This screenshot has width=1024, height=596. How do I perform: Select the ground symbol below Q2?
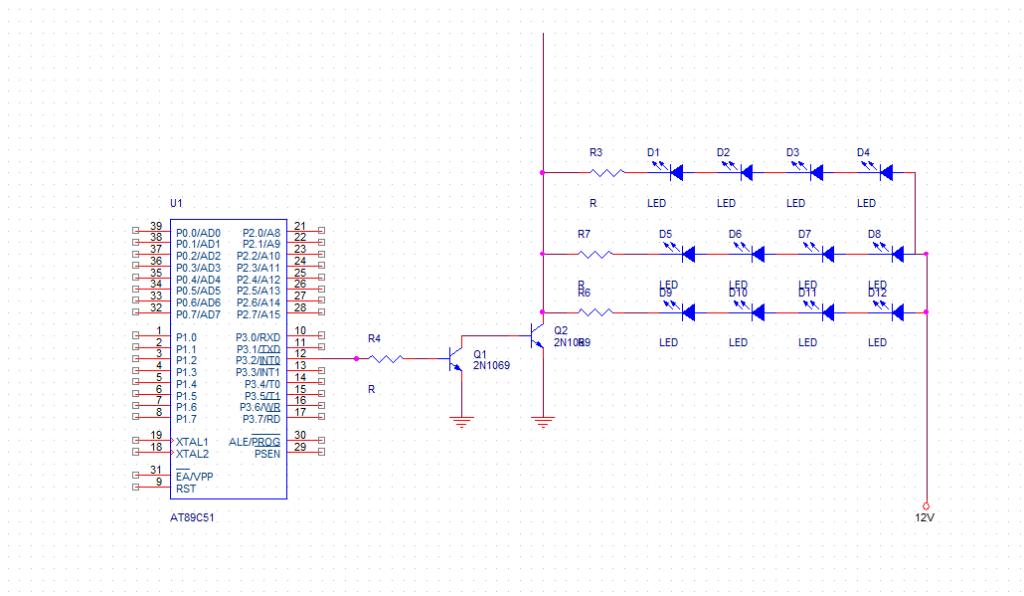[x=543, y=422]
